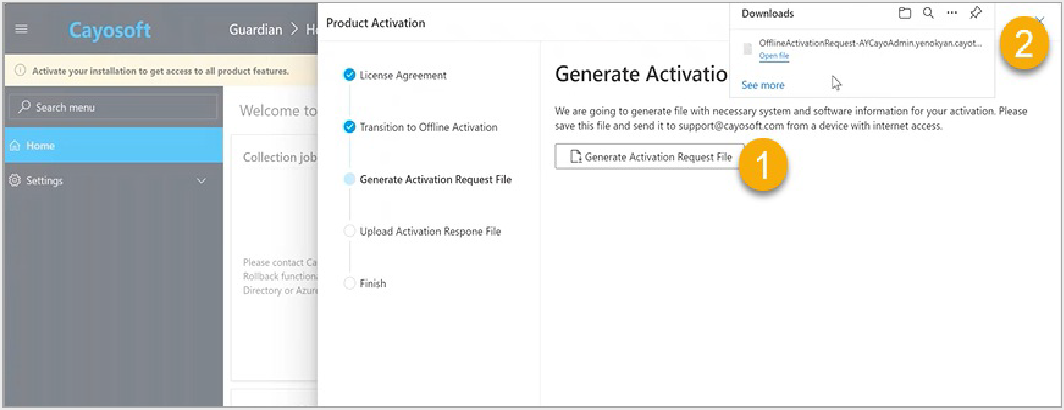
Task: Click Guardian in the breadcrumb
Action: tap(256, 30)
